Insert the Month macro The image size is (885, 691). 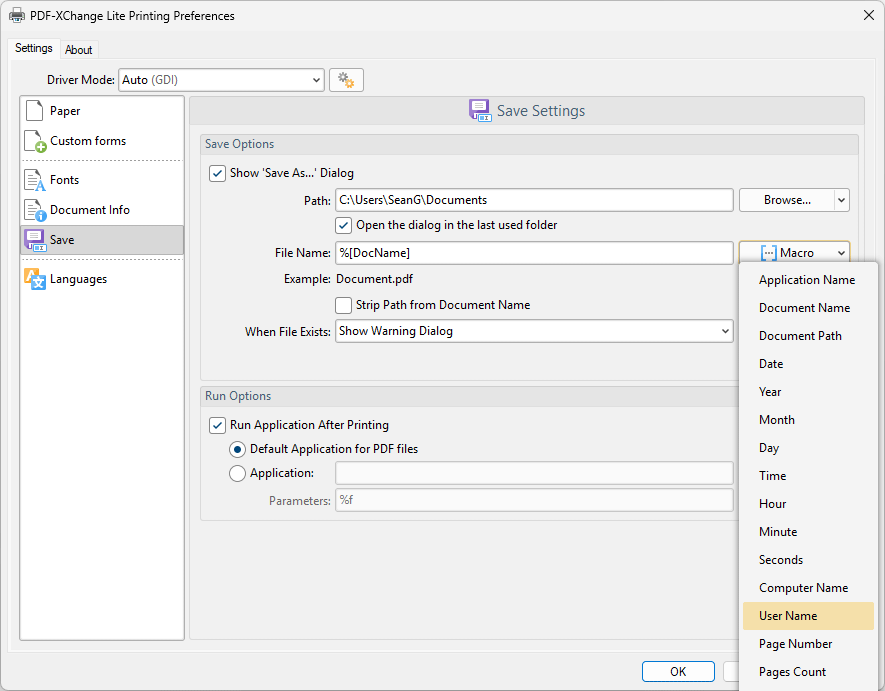808,420
